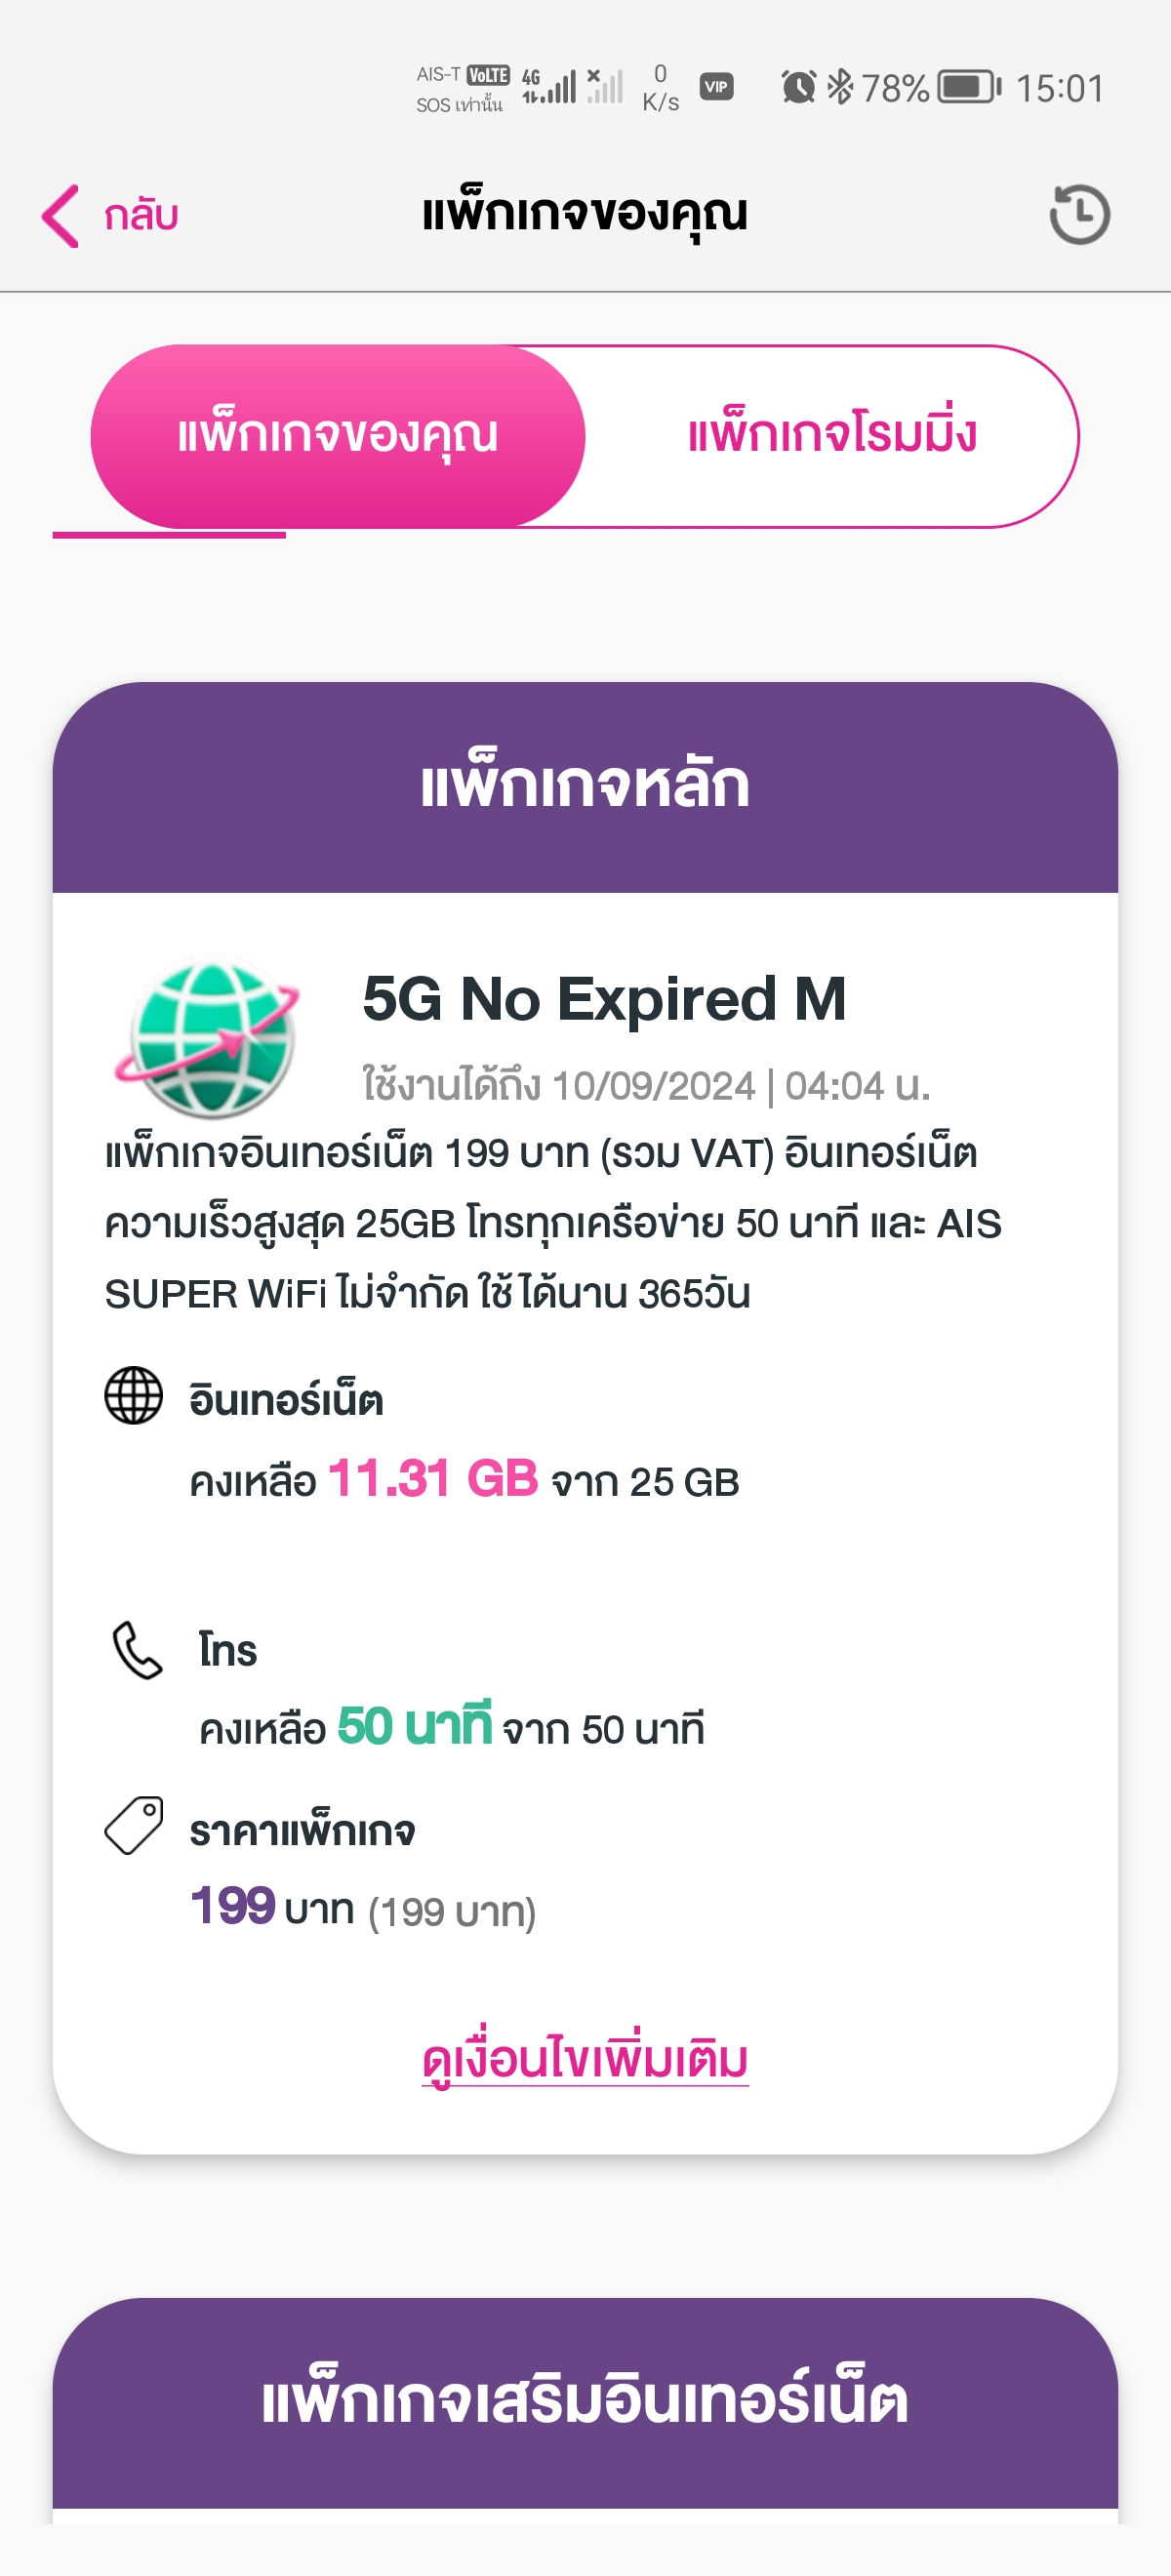Open the usage history clock icon

click(1079, 214)
